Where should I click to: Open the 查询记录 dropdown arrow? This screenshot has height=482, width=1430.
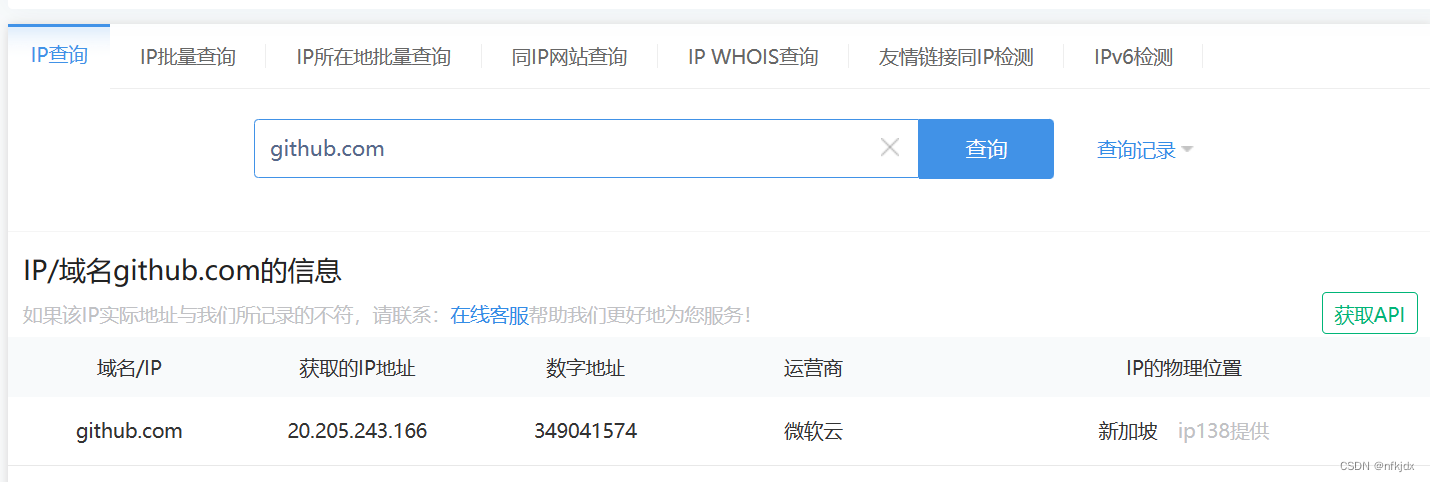pyautogui.click(x=1187, y=150)
